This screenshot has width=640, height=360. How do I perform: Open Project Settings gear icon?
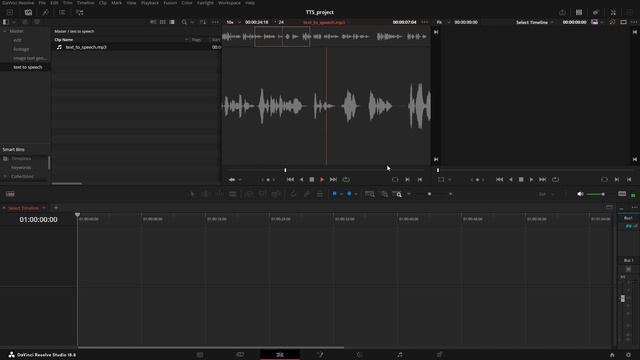coord(628,355)
